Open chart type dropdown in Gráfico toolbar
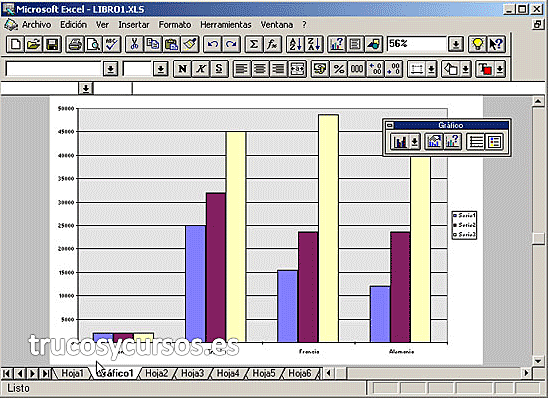The height and width of the screenshot is (398, 548). [x=414, y=142]
